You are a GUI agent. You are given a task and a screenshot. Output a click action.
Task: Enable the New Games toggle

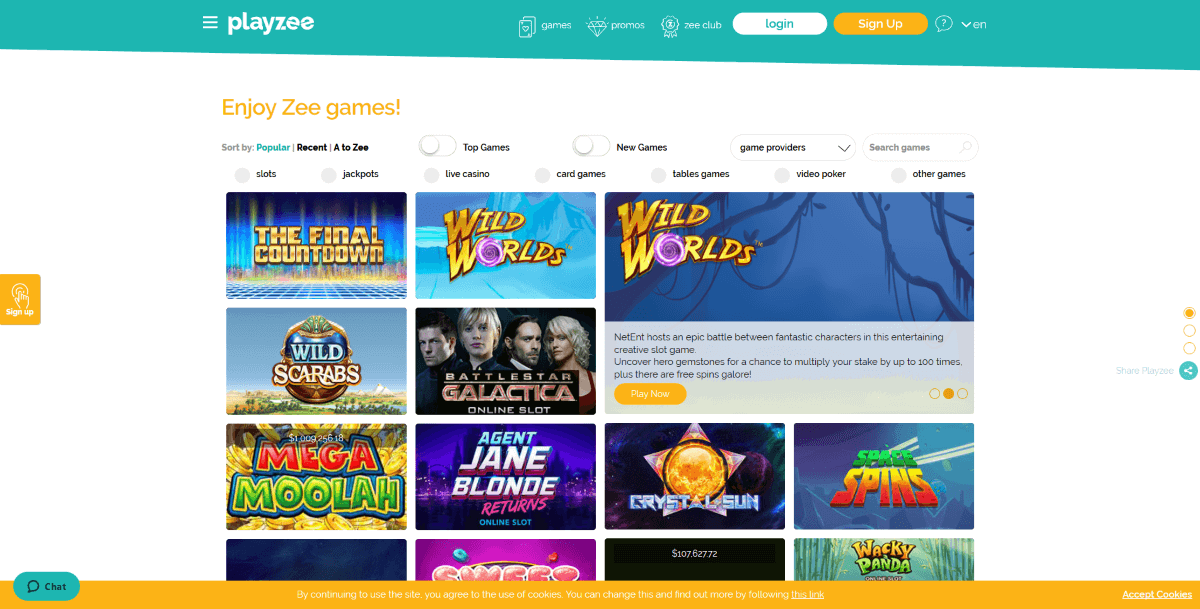click(591, 146)
